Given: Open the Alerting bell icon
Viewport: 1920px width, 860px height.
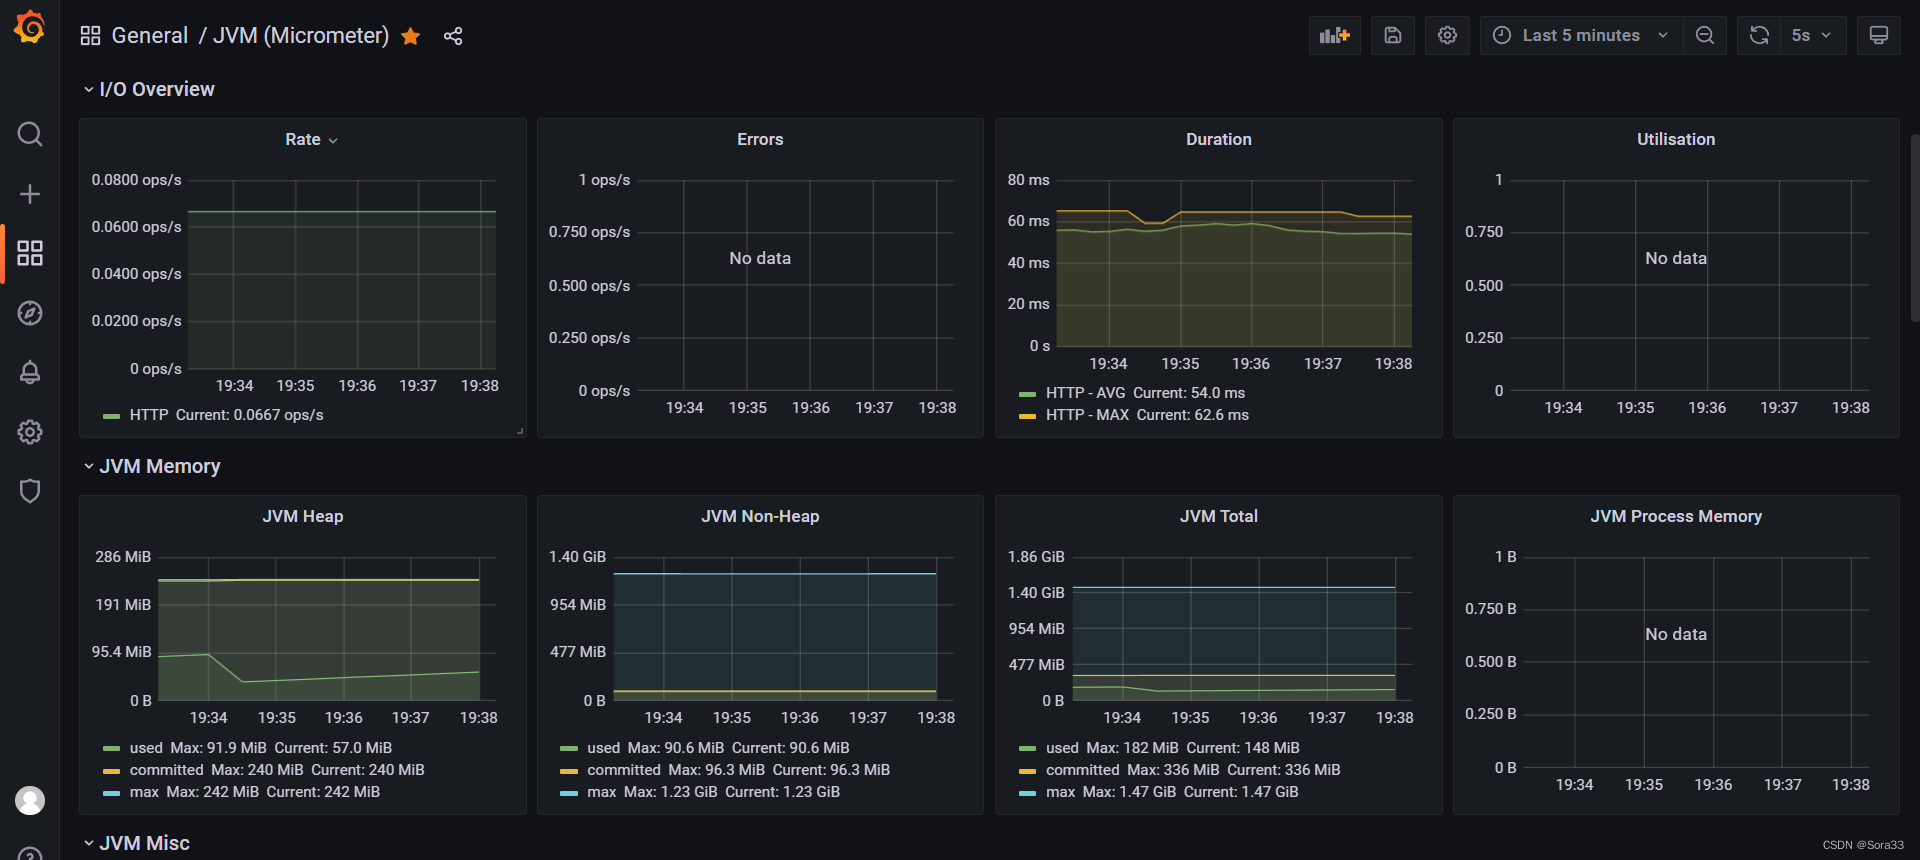Looking at the screenshot, I should [x=30, y=373].
